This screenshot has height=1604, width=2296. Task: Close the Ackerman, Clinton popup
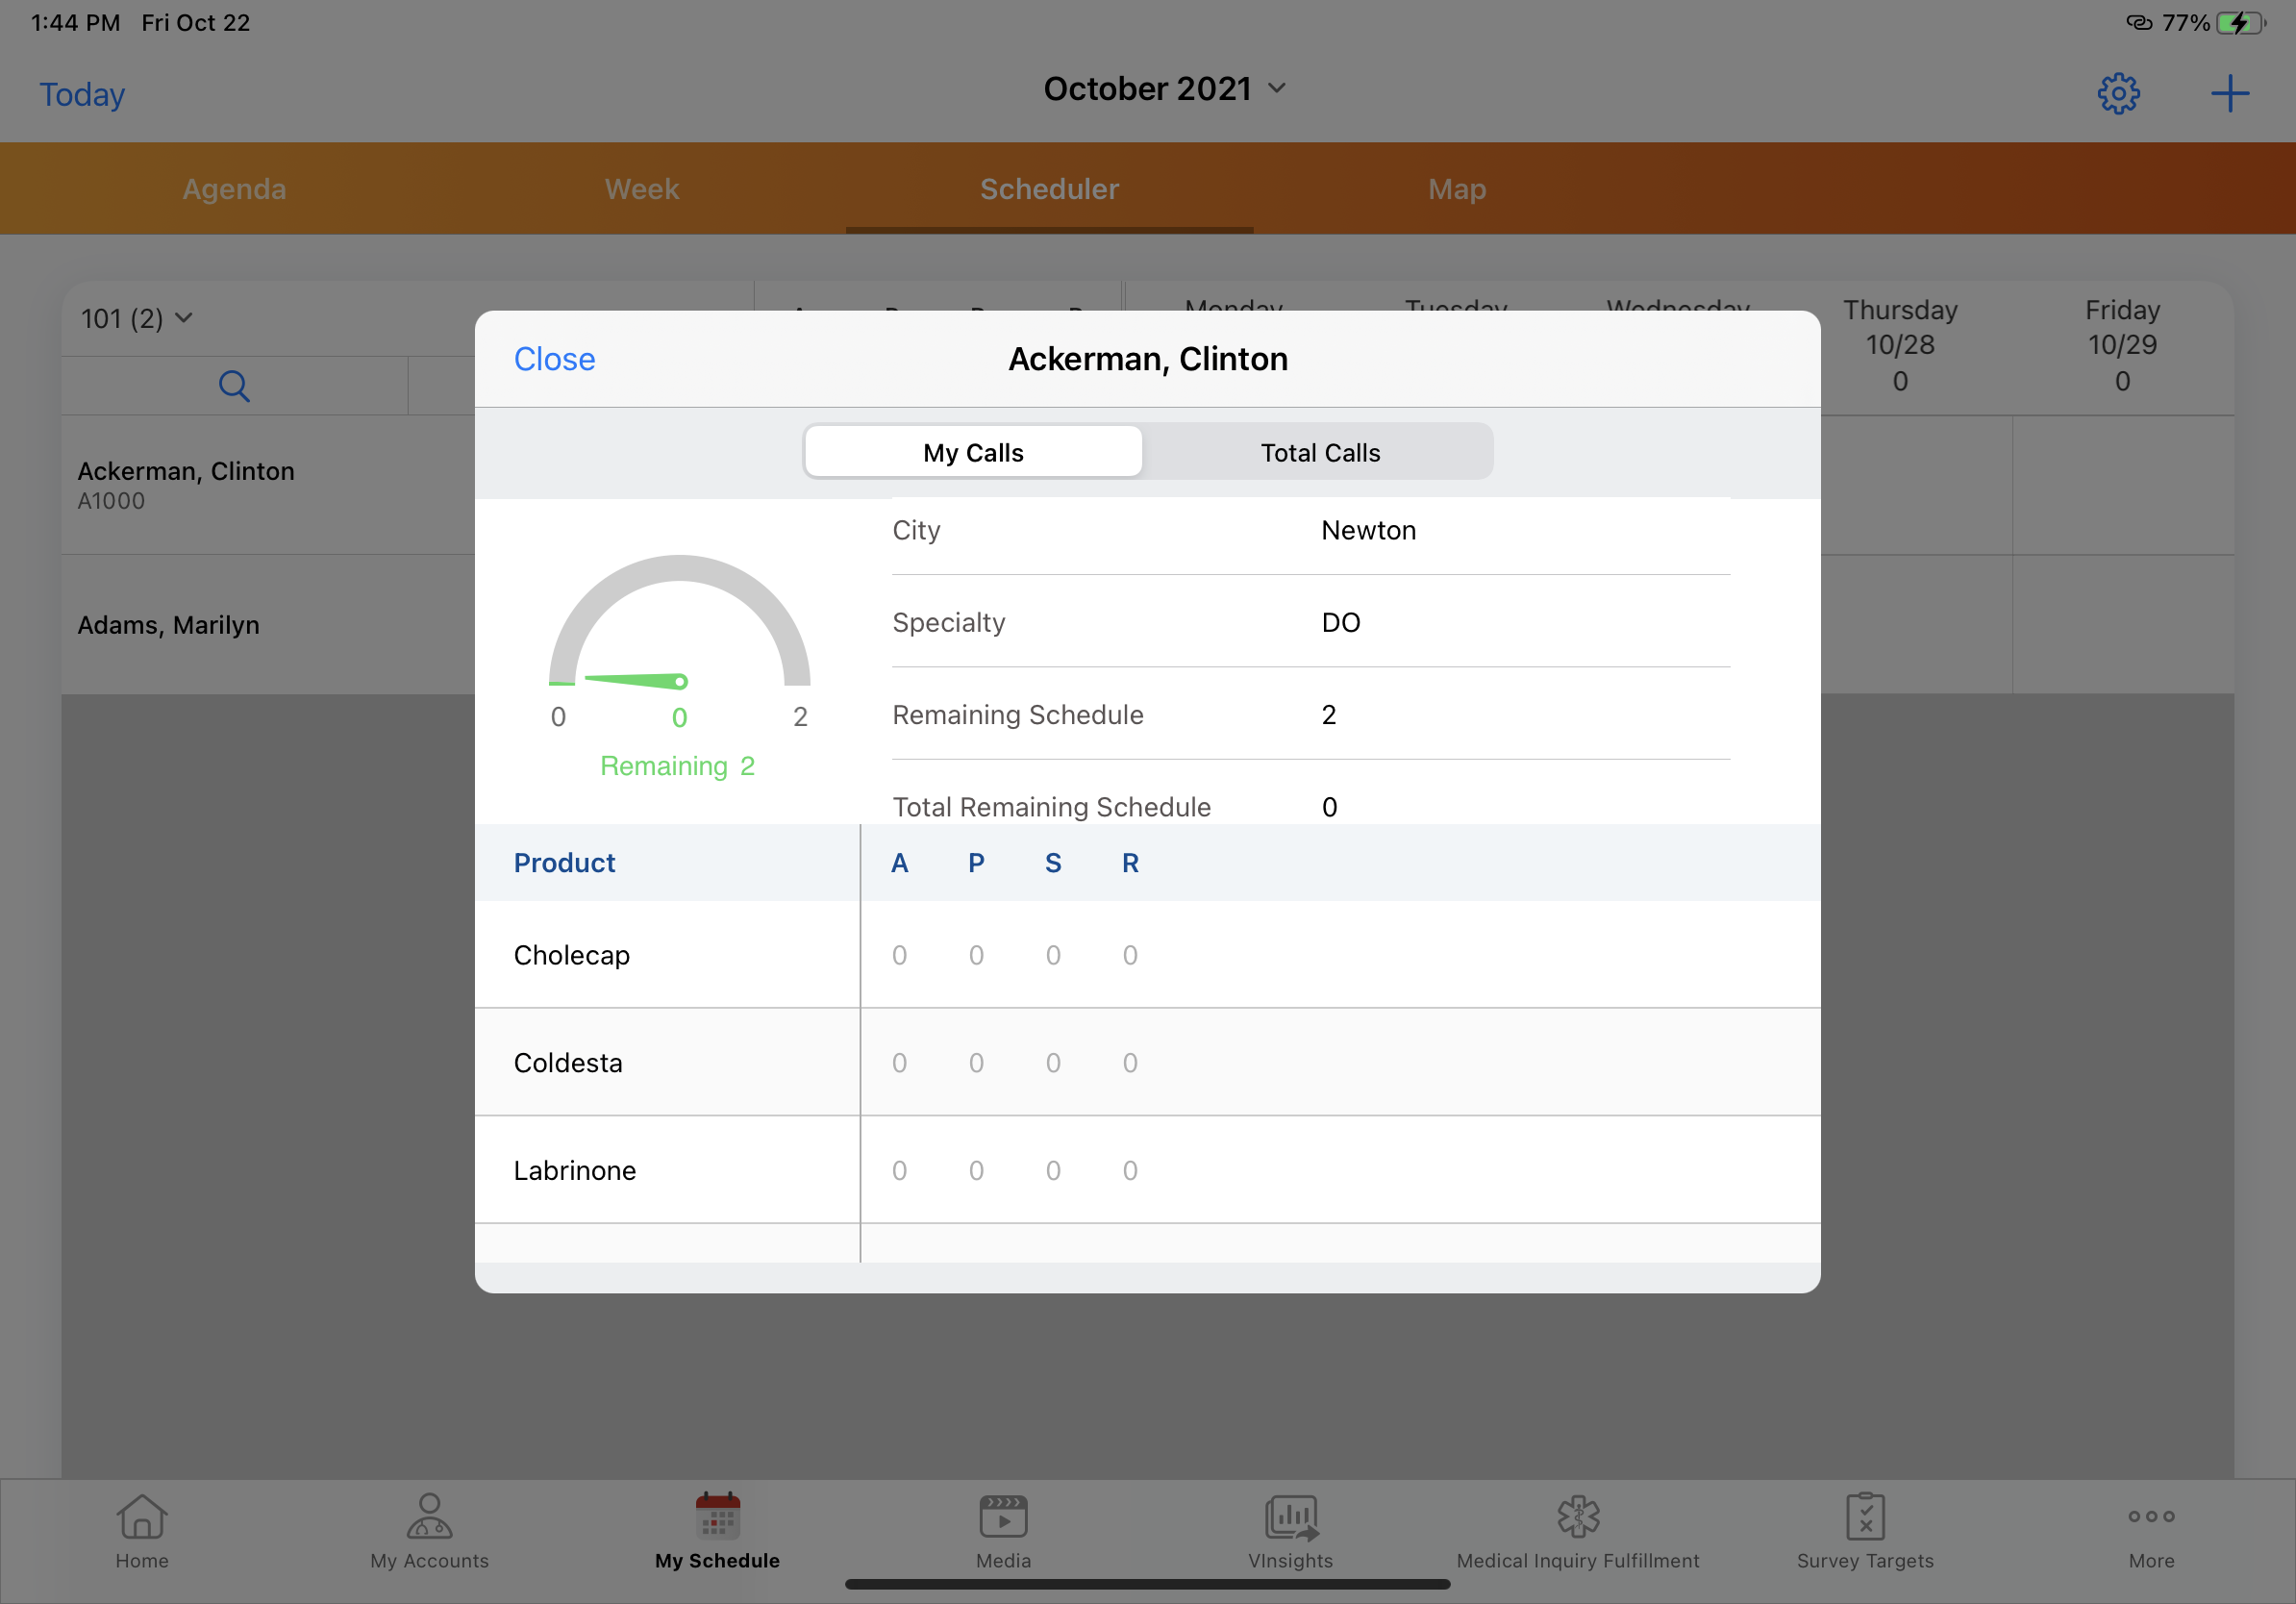point(554,359)
